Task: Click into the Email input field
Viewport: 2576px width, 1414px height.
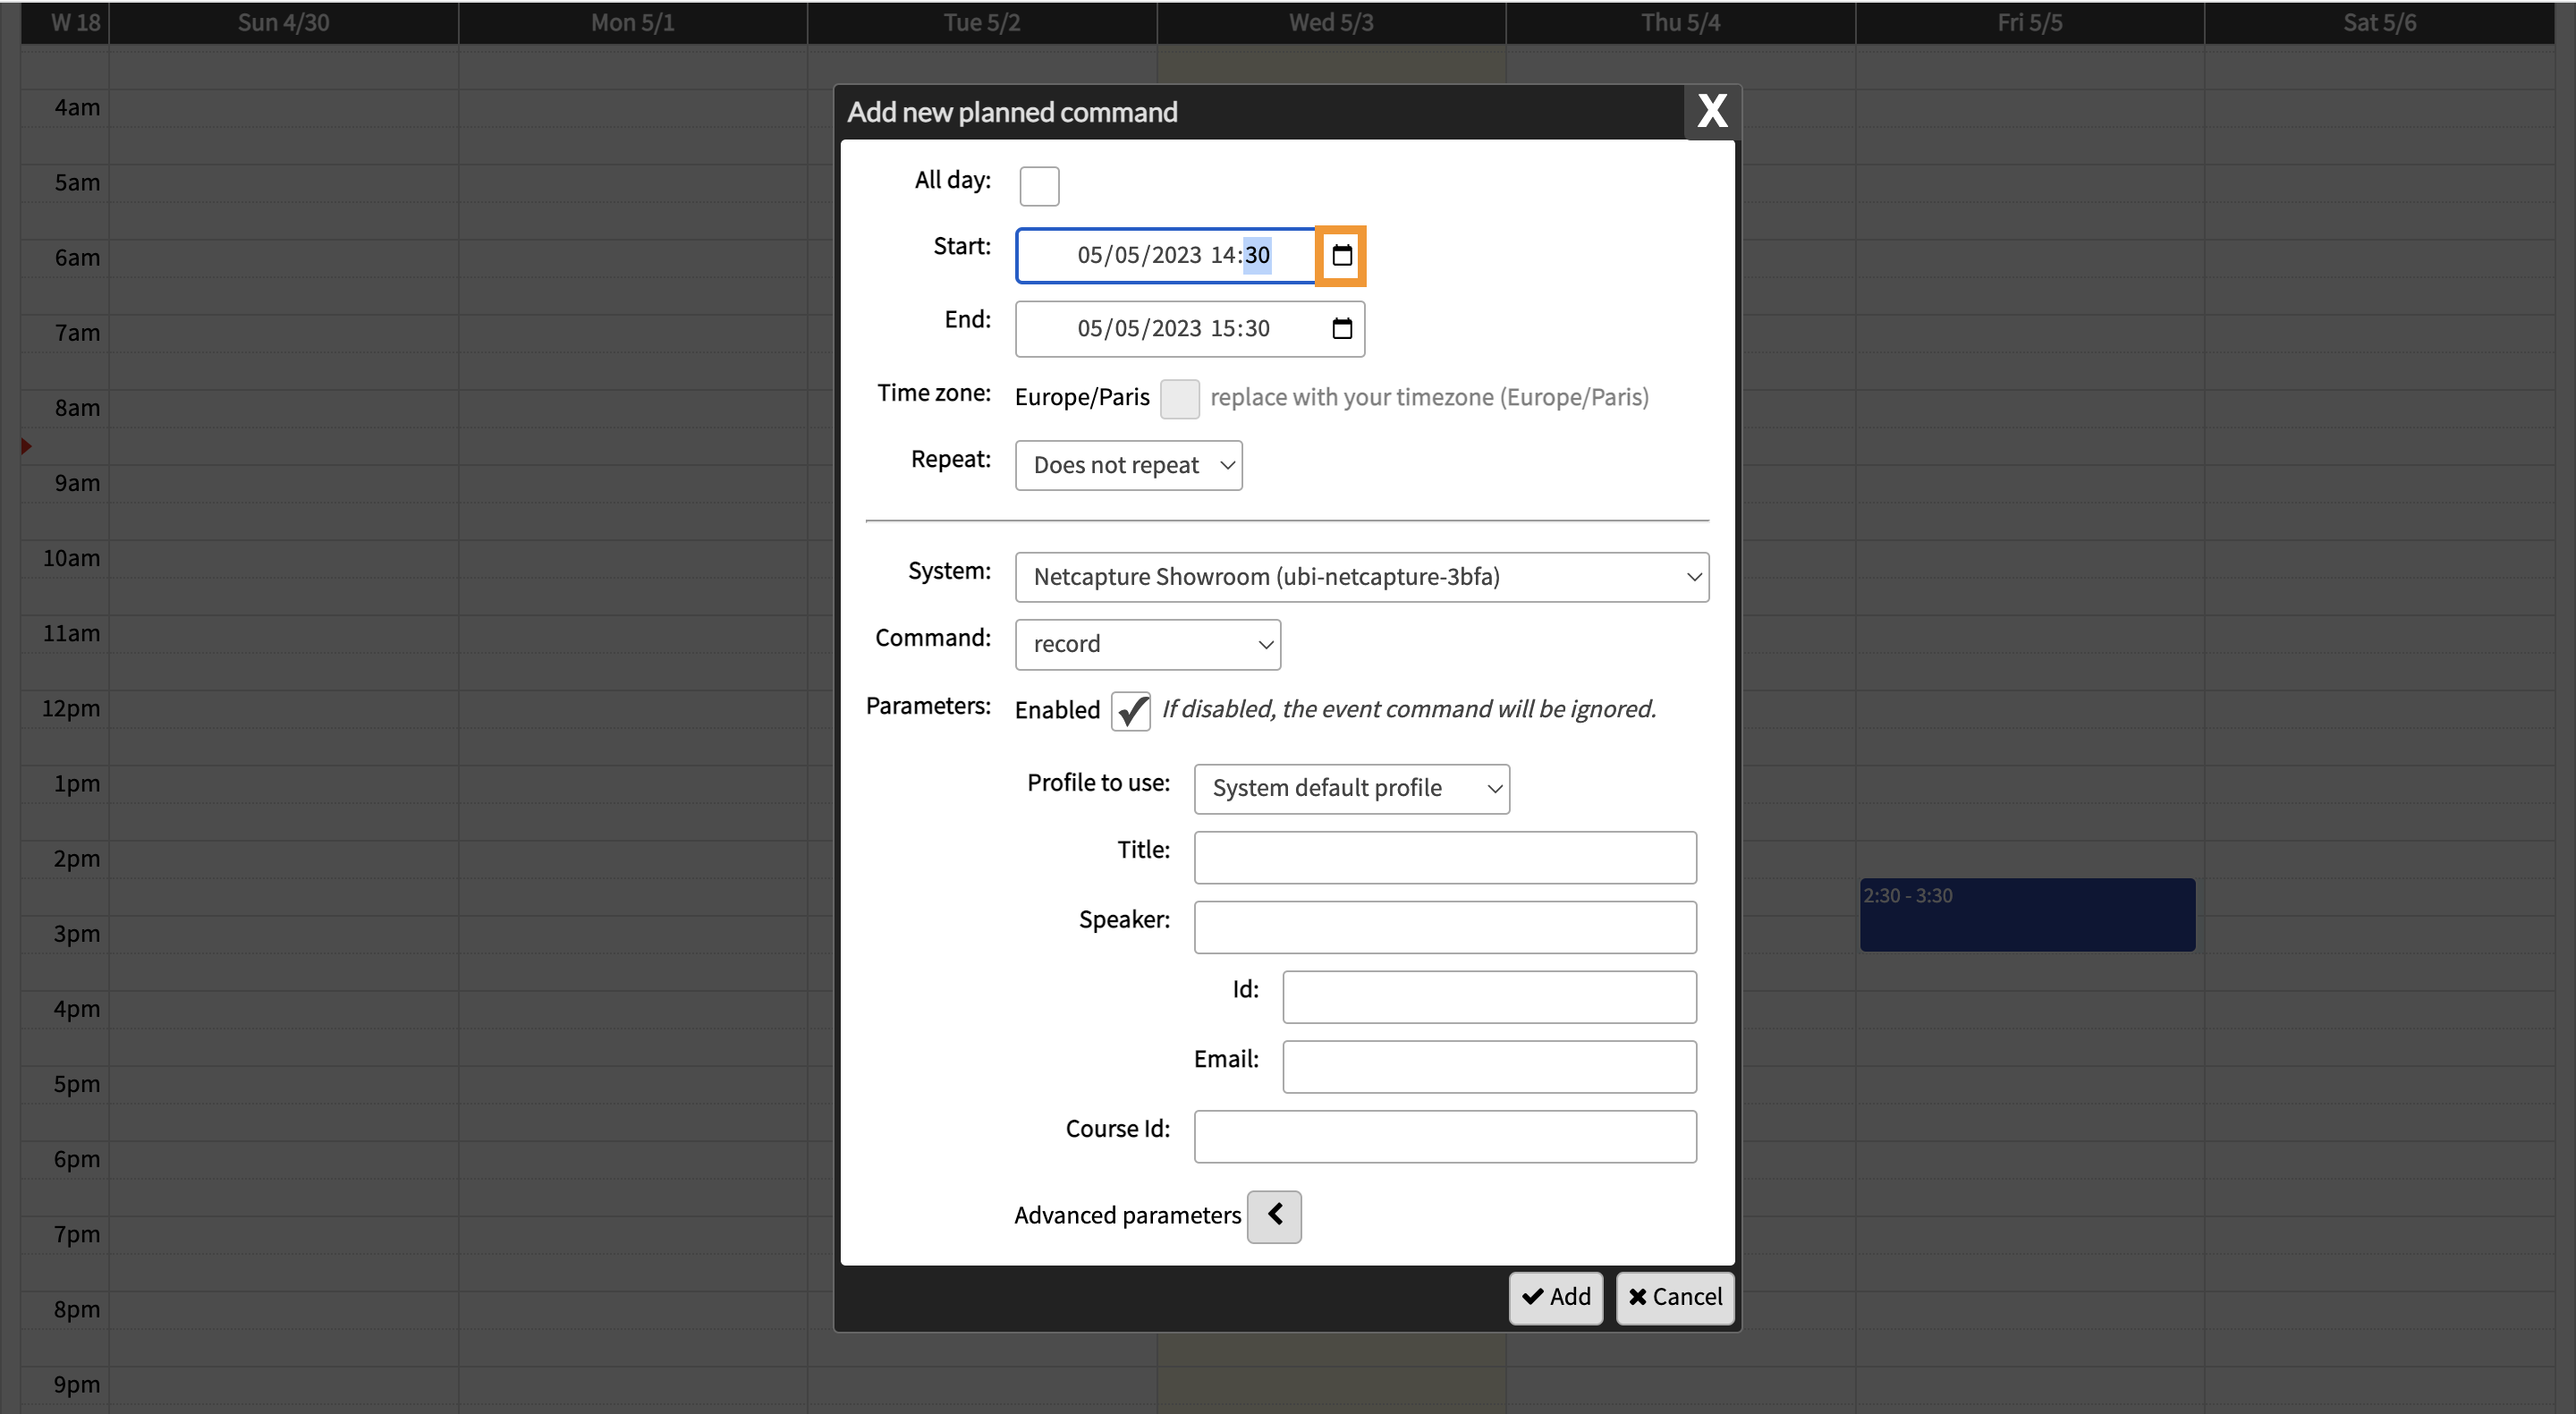Action: click(1489, 1067)
